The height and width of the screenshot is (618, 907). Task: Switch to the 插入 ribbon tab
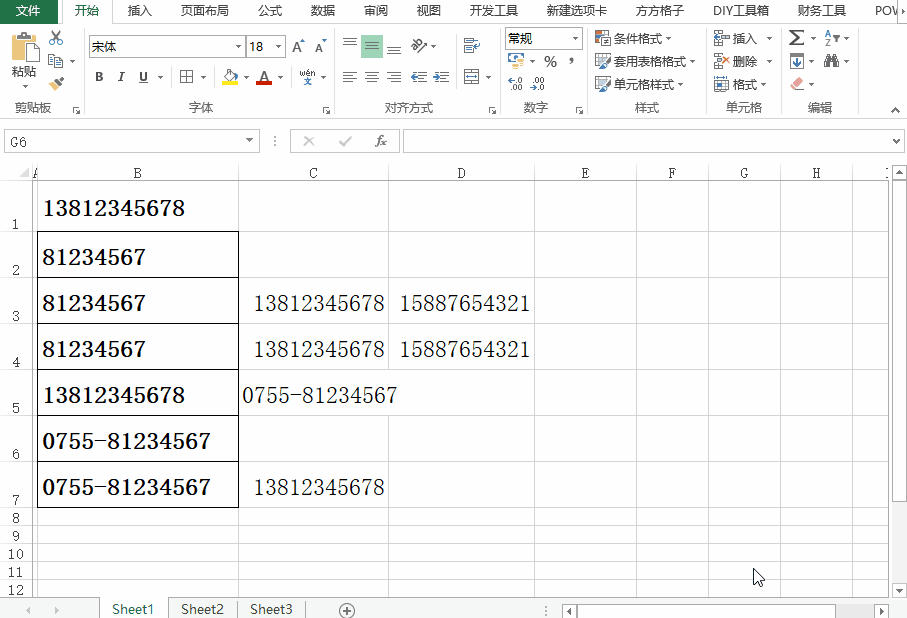pyautogui.click(x=140, y=11)
